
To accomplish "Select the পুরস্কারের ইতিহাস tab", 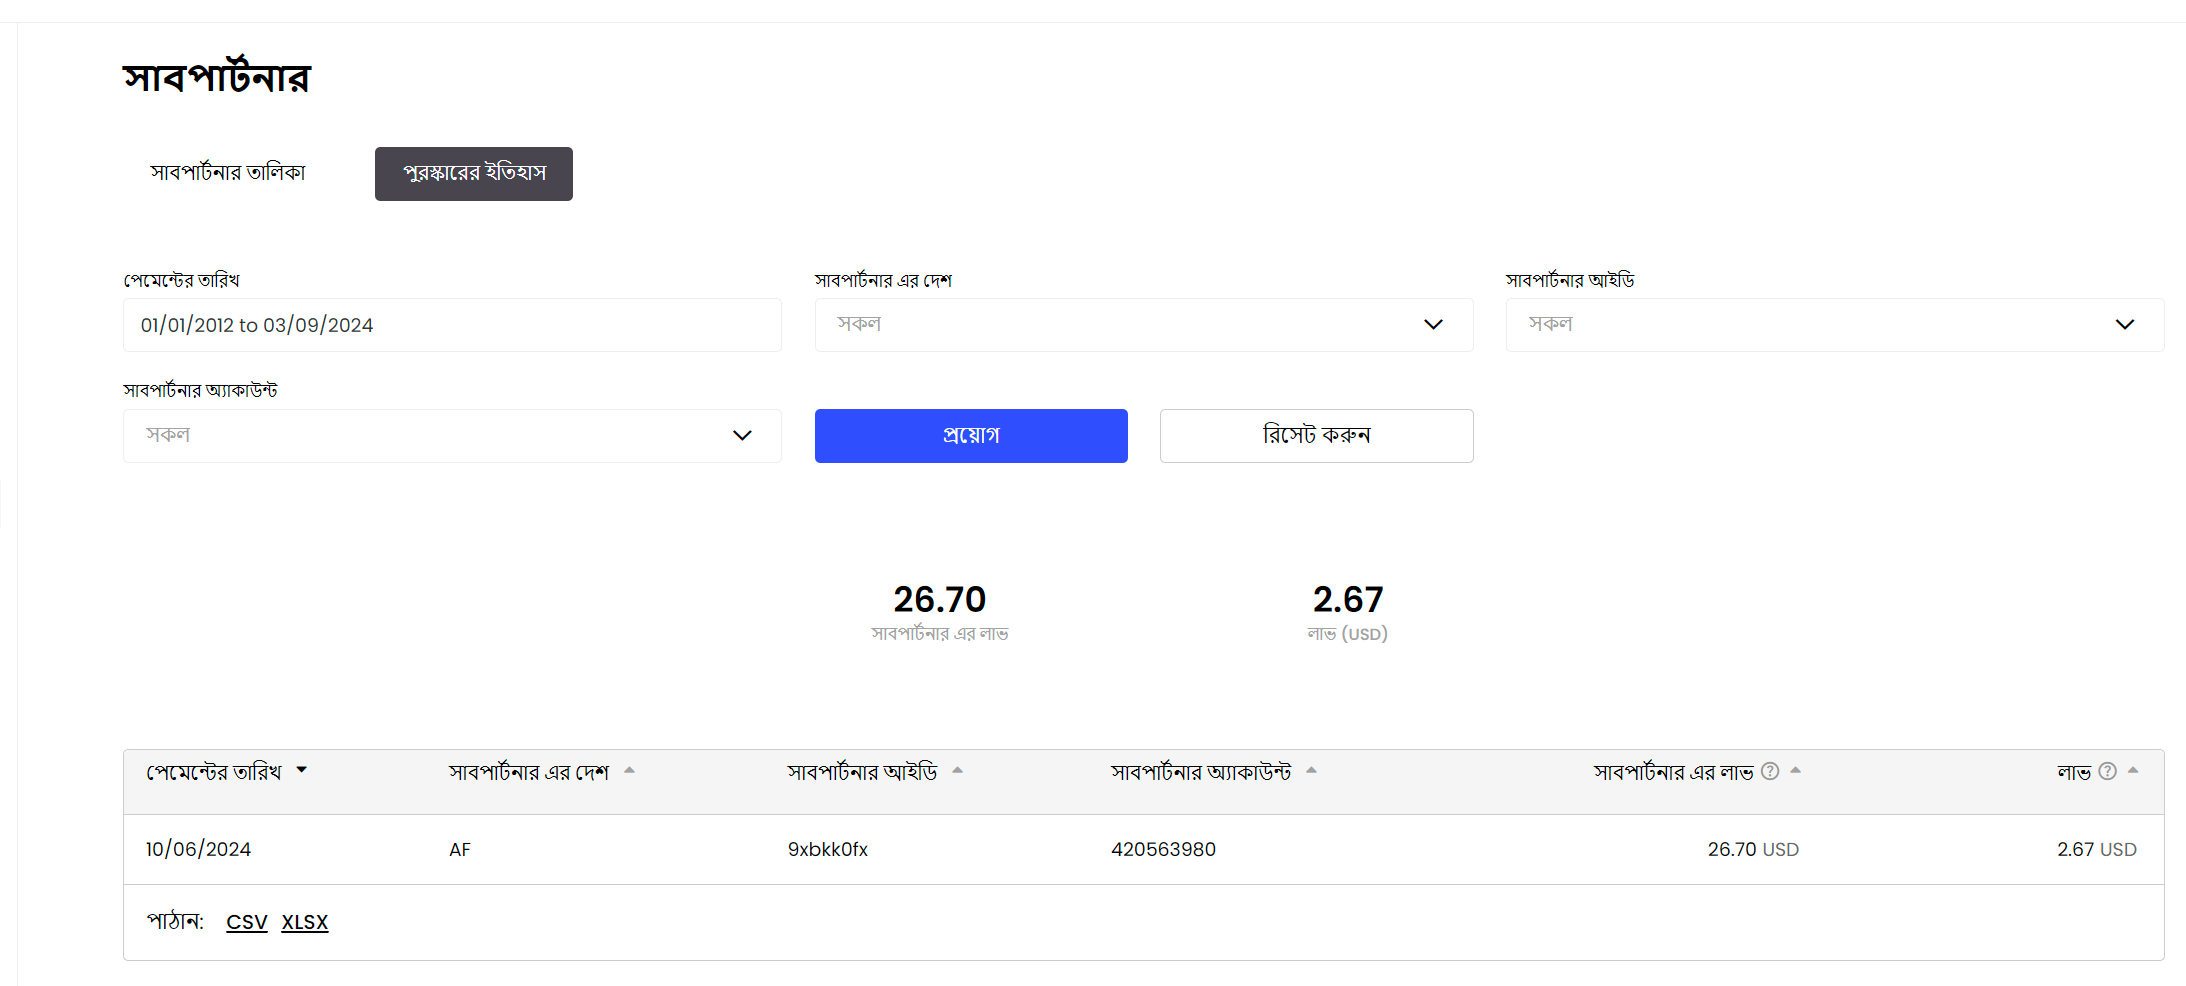I will 474,174.
